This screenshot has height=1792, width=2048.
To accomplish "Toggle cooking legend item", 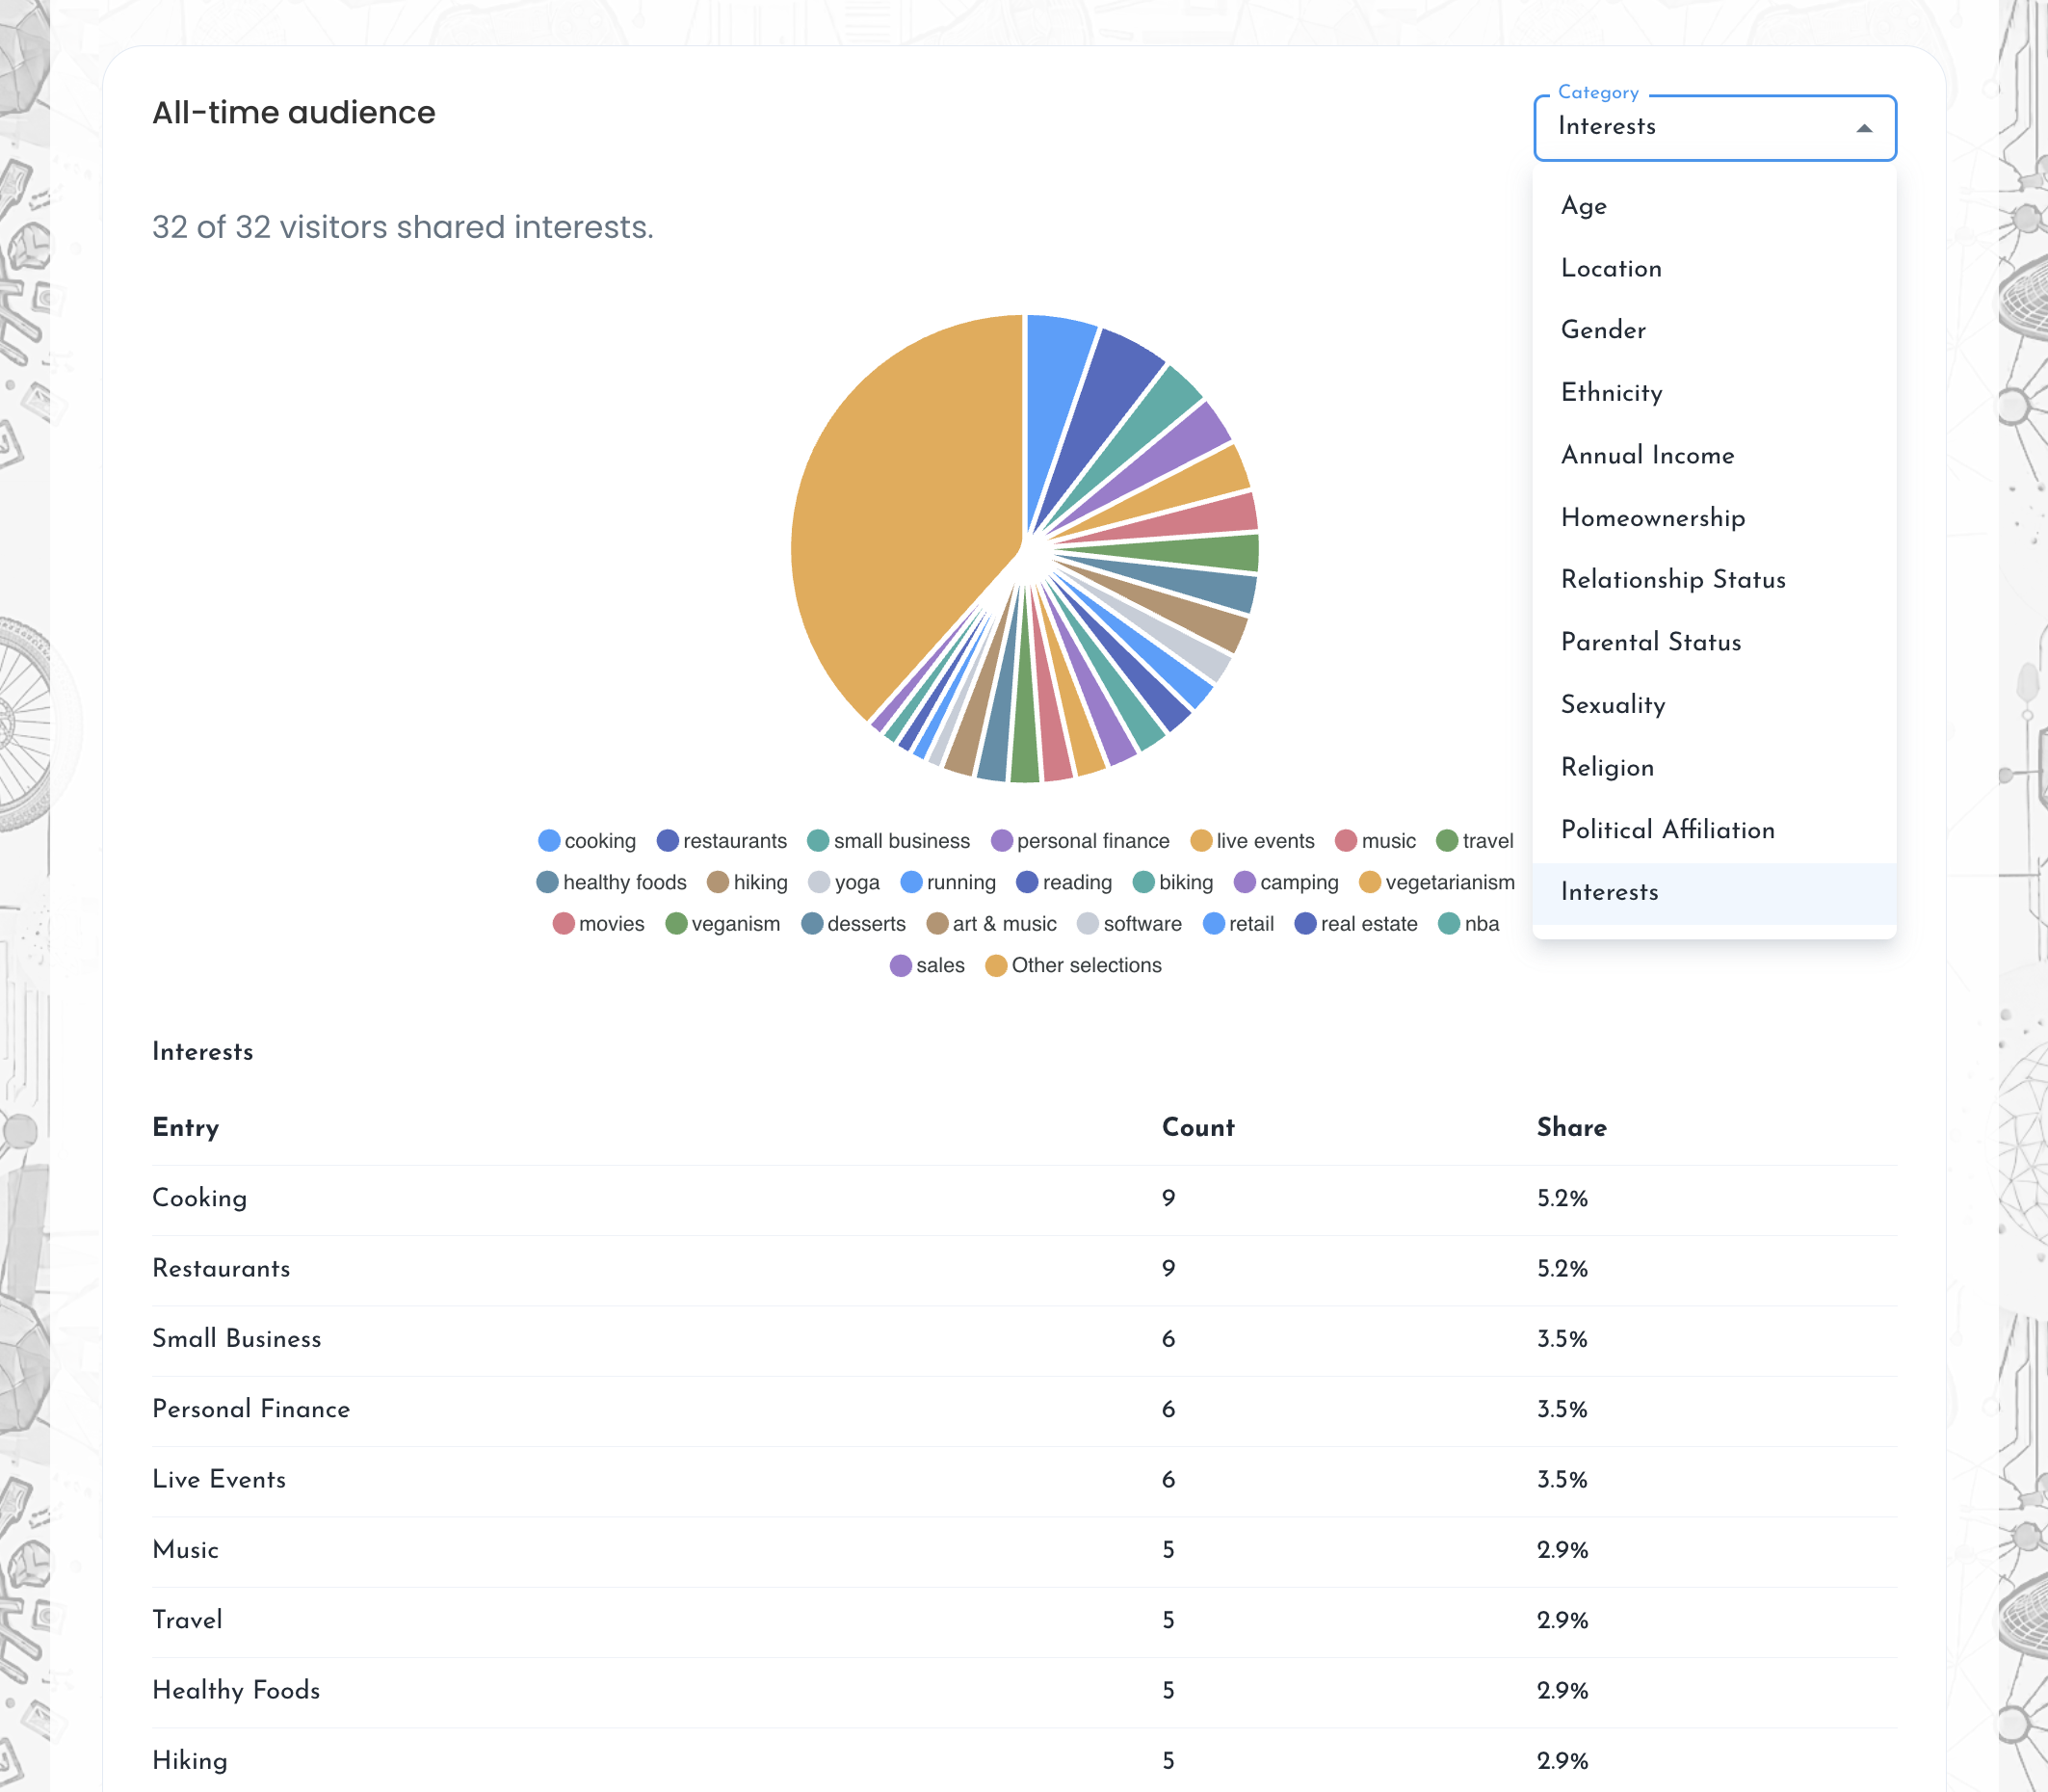I will pos(587,841).
